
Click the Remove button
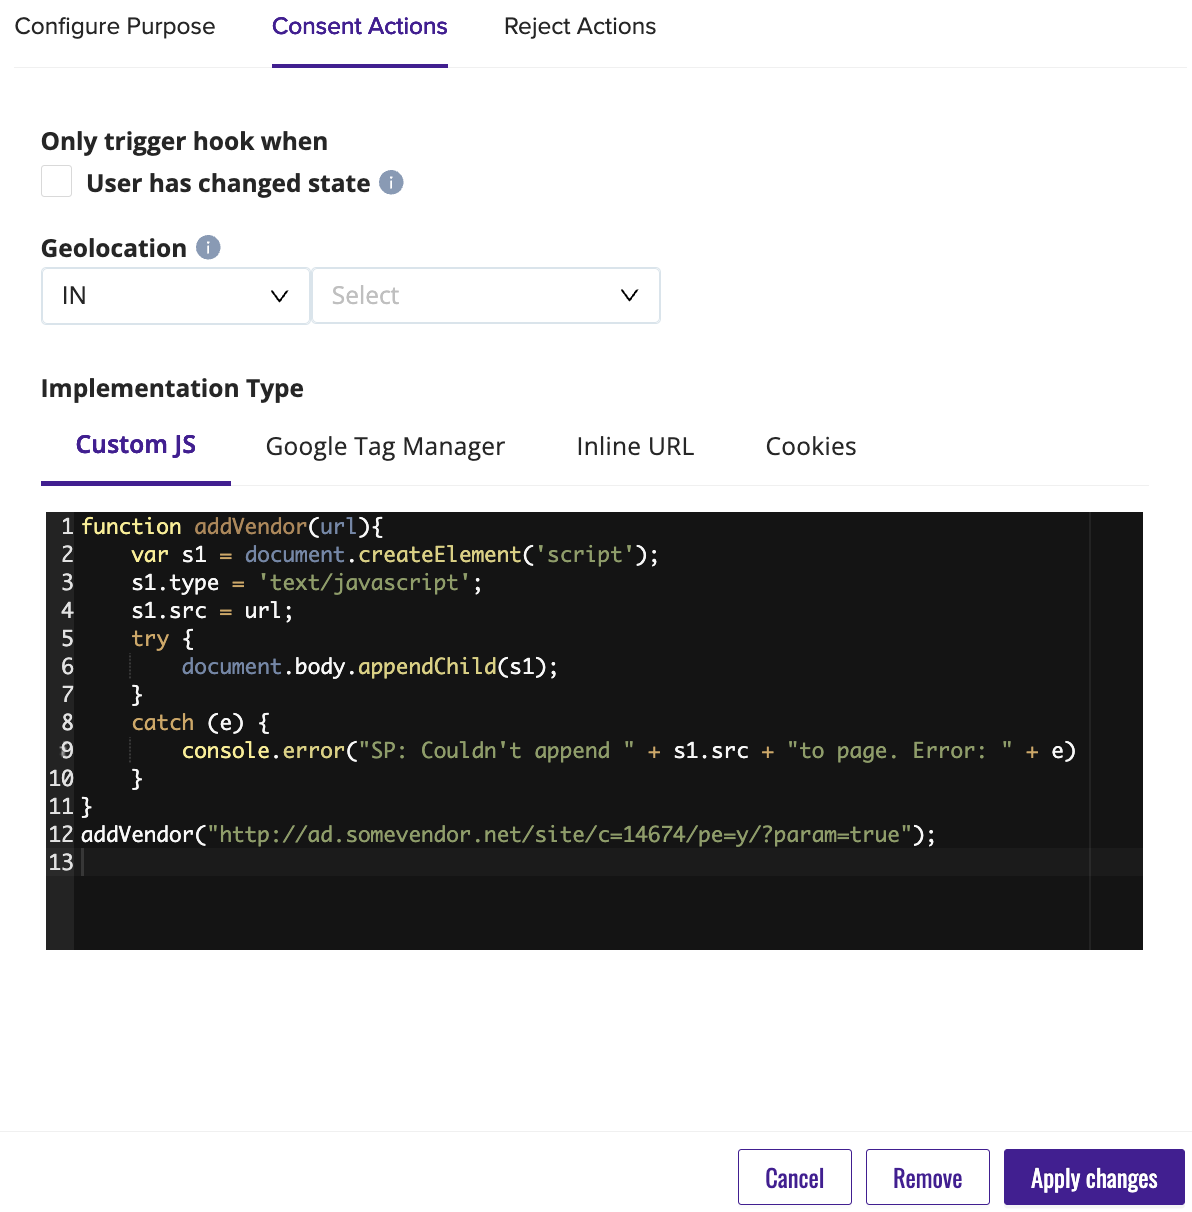927,1178
